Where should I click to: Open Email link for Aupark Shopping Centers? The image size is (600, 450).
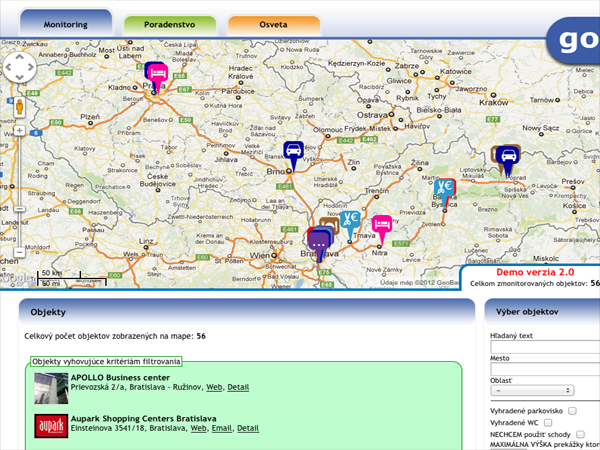point(222,428)
